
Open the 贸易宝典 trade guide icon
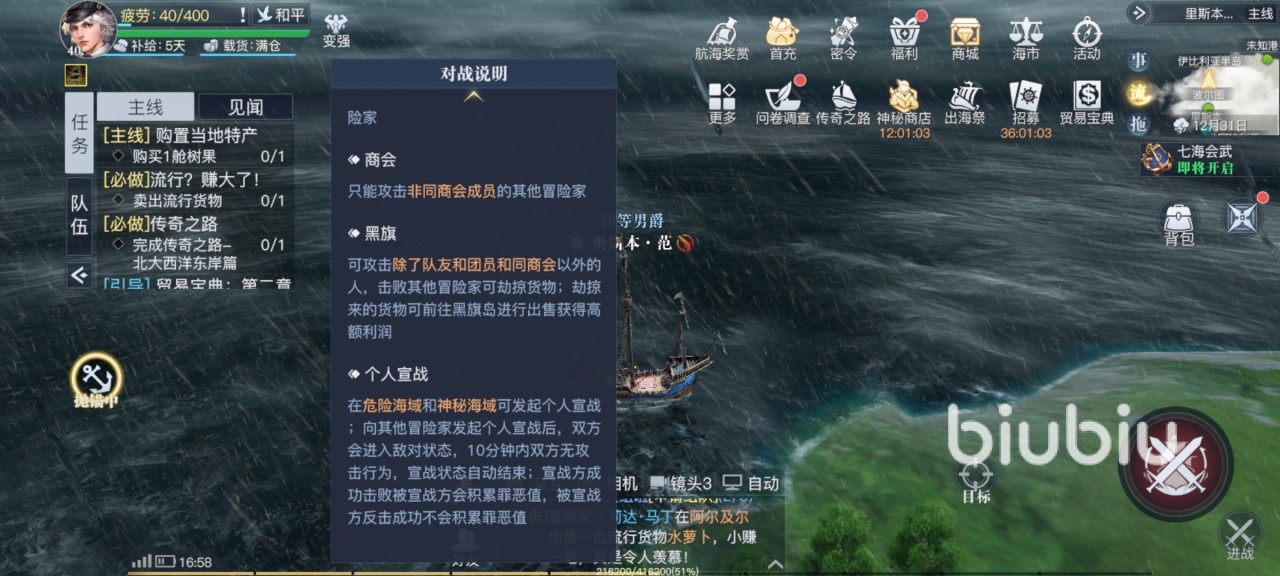pyautogui.click(x=1087, y=103)
